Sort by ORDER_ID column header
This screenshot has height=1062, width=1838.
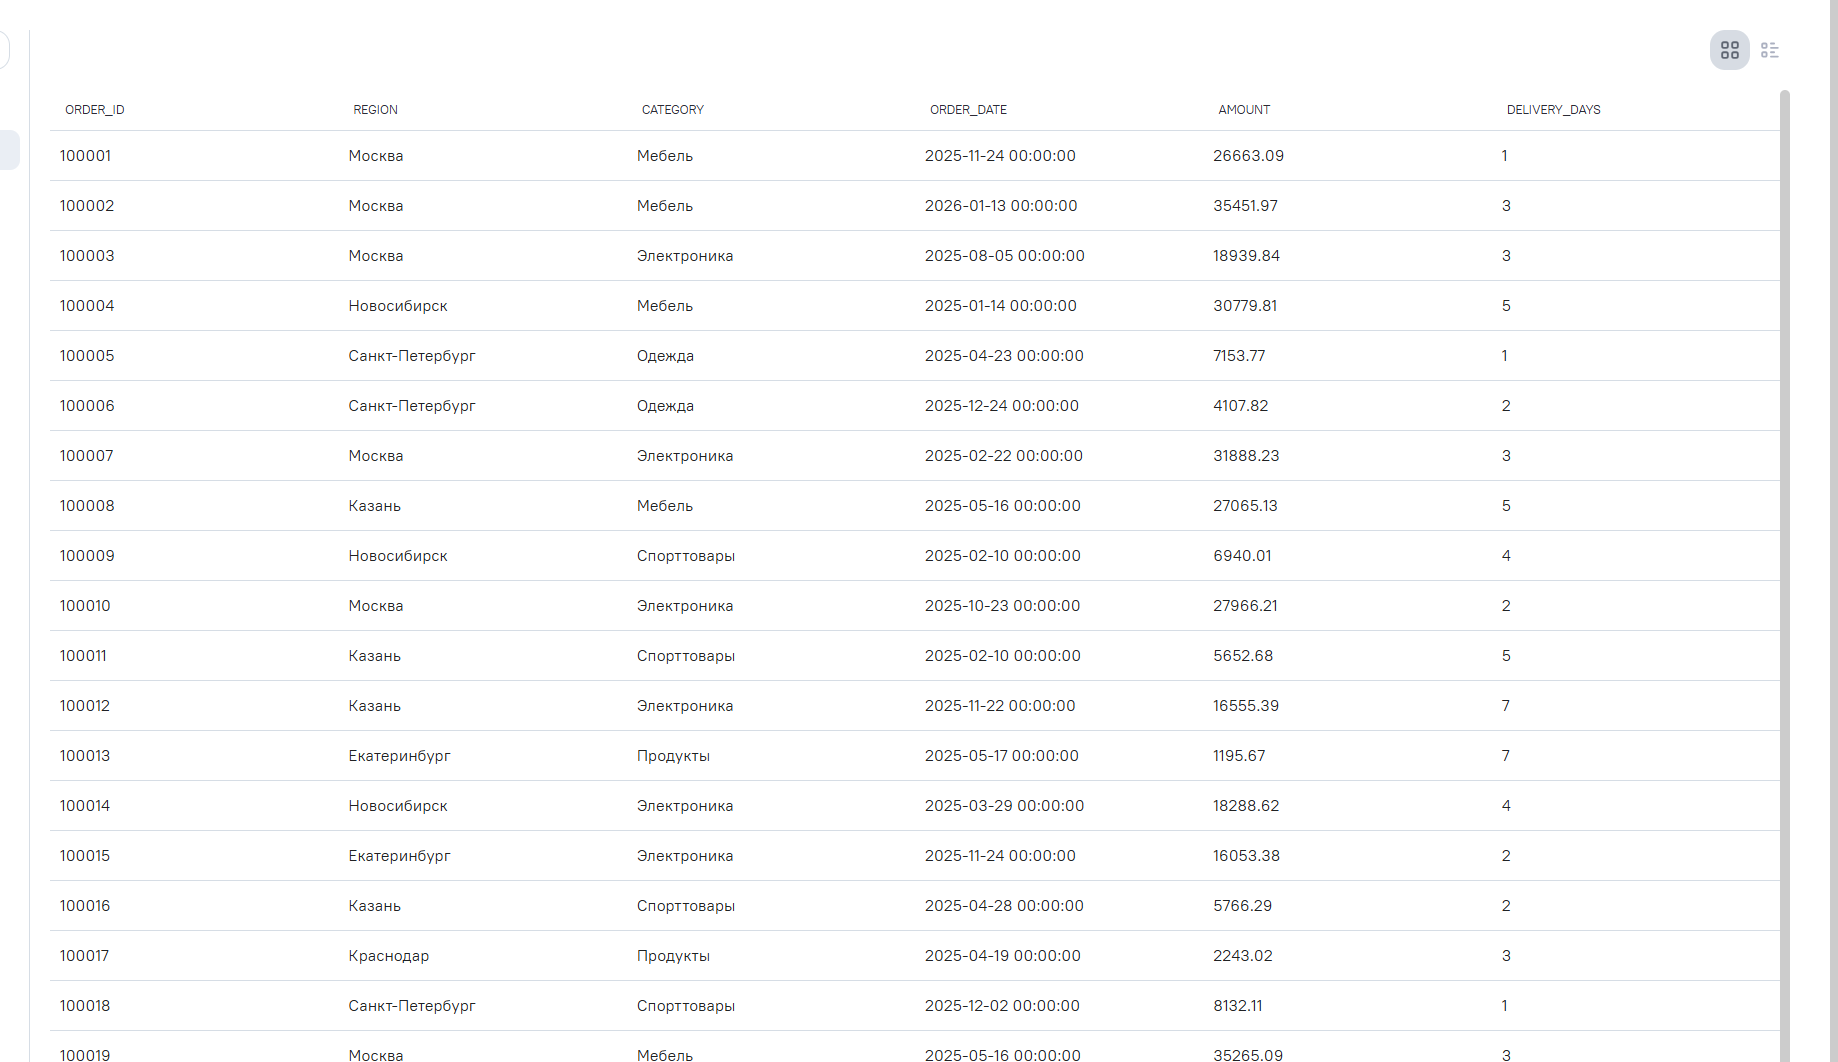(95, 110)
